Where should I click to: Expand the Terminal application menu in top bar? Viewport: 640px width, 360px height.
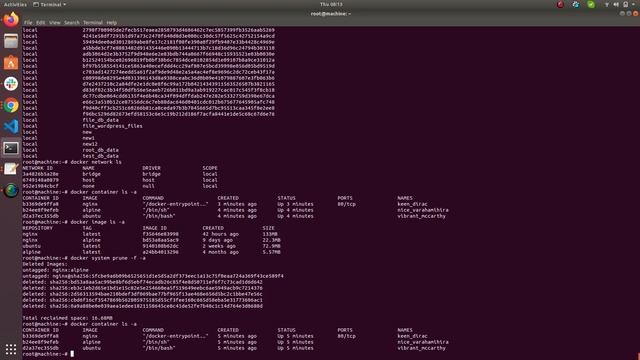pos(49,4)
